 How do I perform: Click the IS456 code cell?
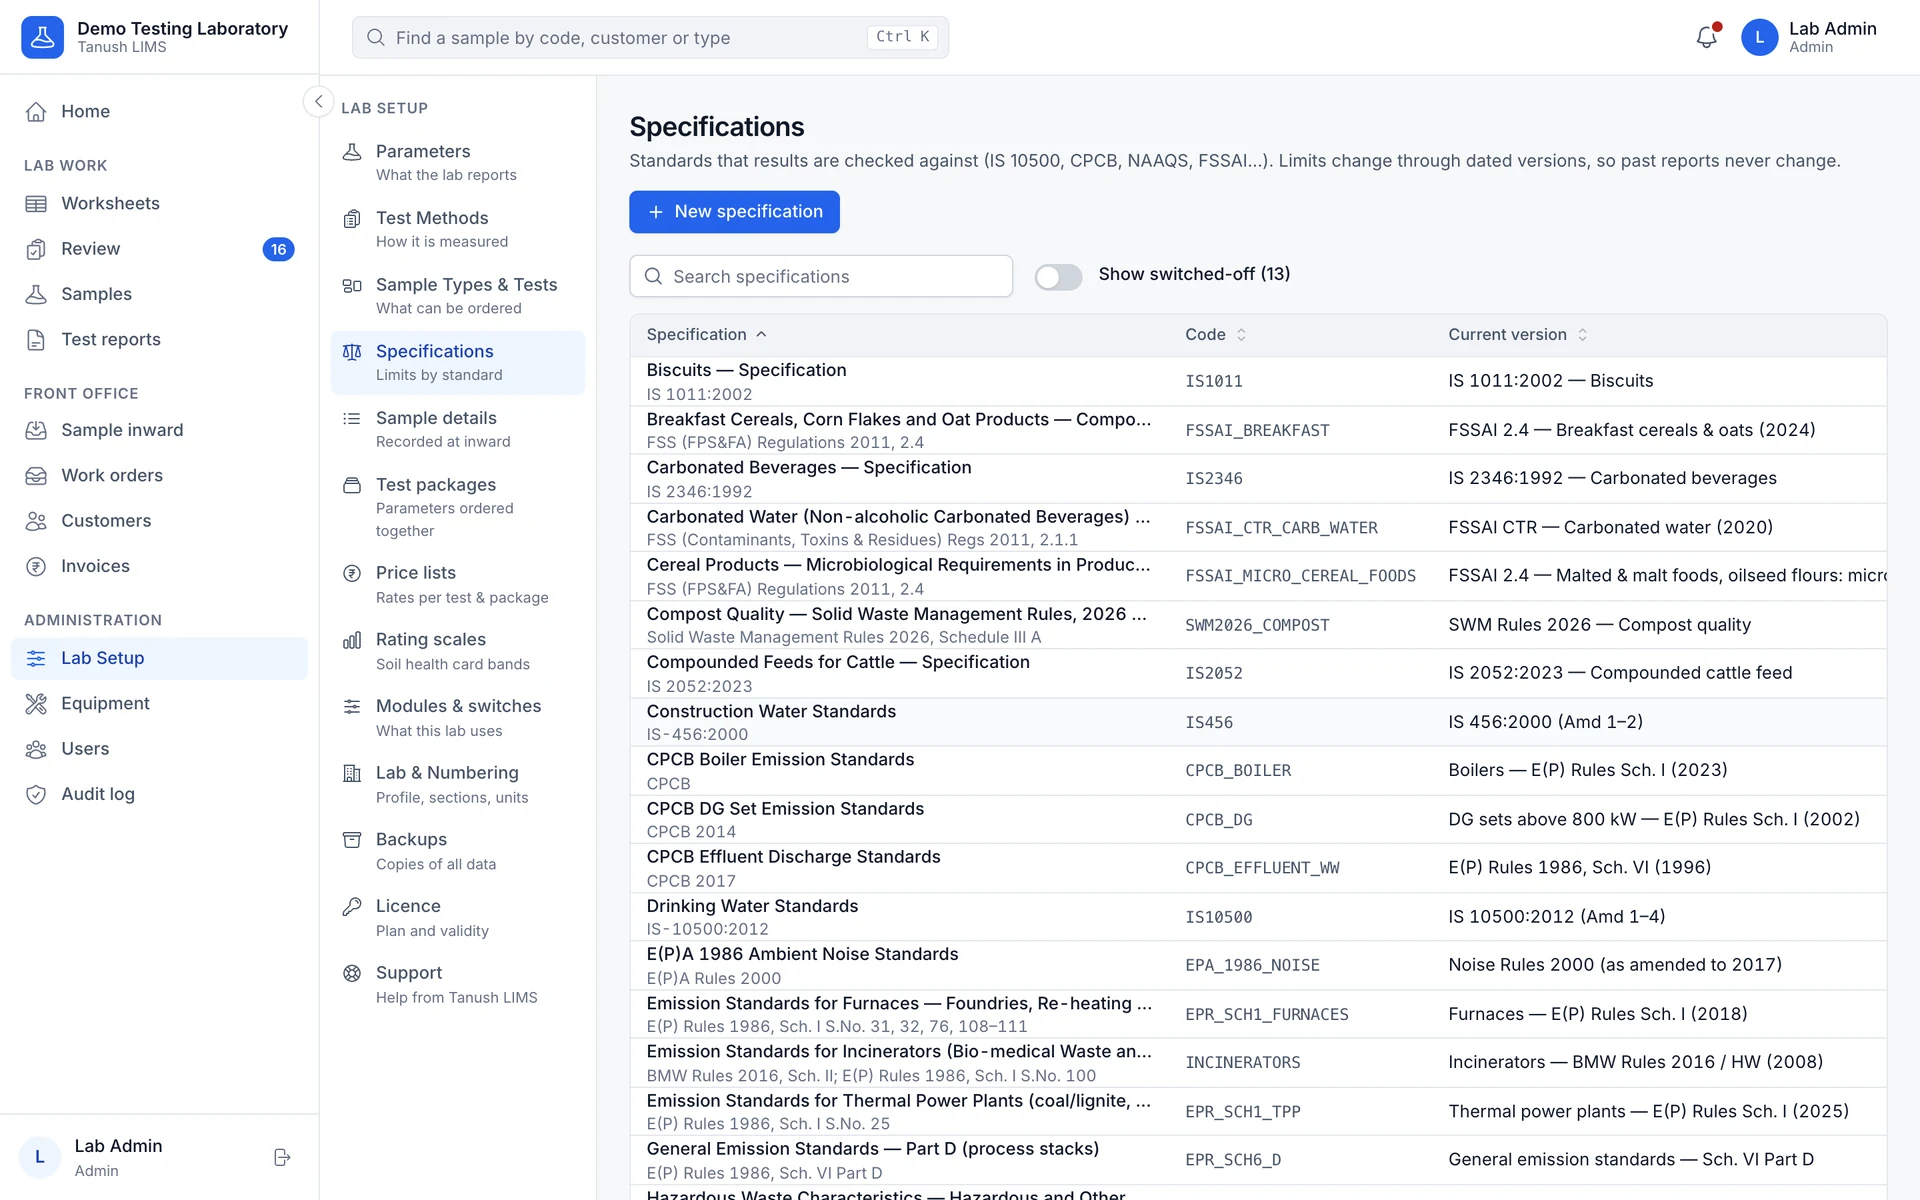1209,722
